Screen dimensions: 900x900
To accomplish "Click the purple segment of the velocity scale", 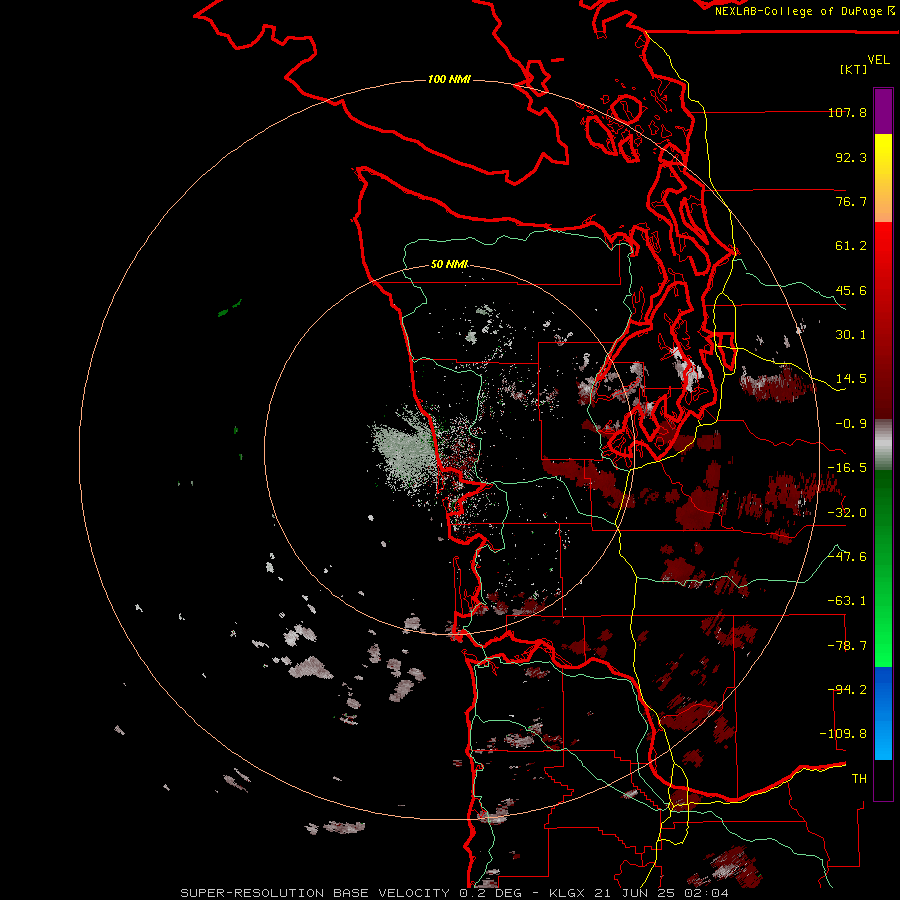I will point(883,111).
